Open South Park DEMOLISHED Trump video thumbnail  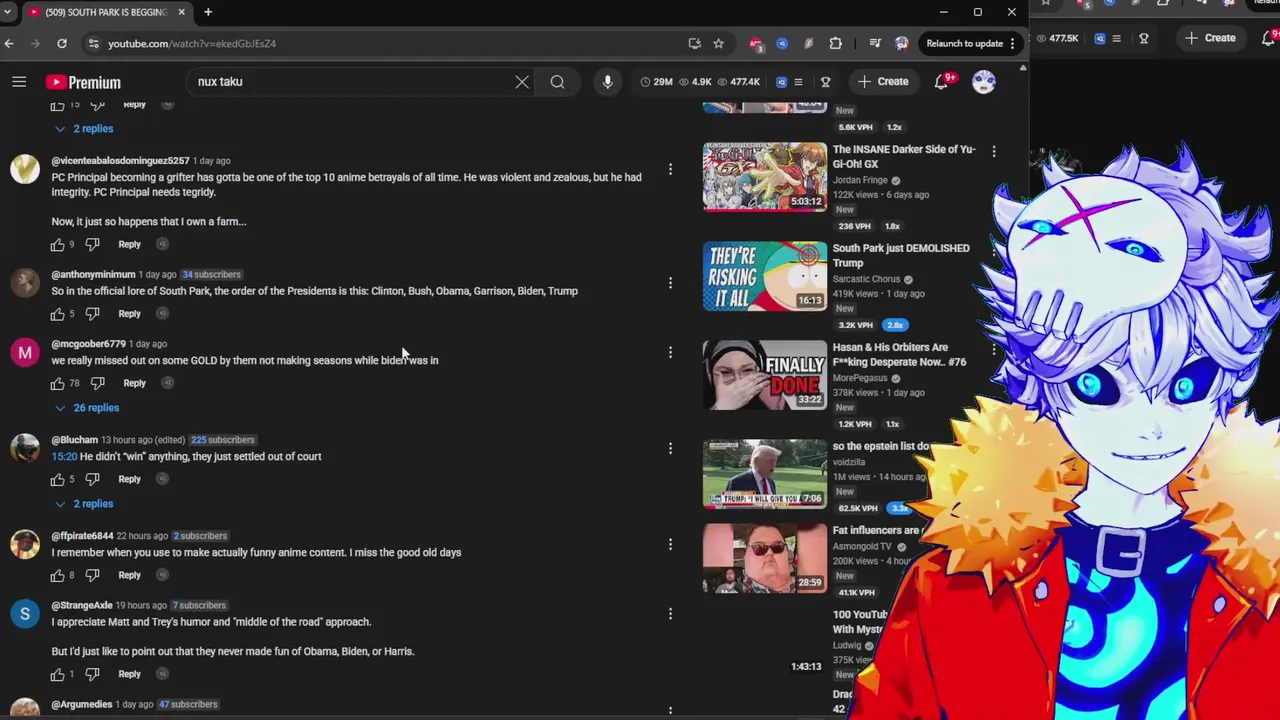[x=765, y=276]
